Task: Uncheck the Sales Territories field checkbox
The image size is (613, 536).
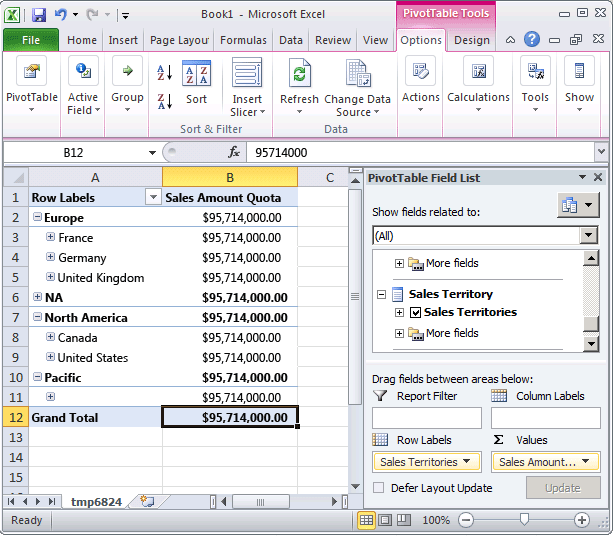Action: (x=415, y=313)
